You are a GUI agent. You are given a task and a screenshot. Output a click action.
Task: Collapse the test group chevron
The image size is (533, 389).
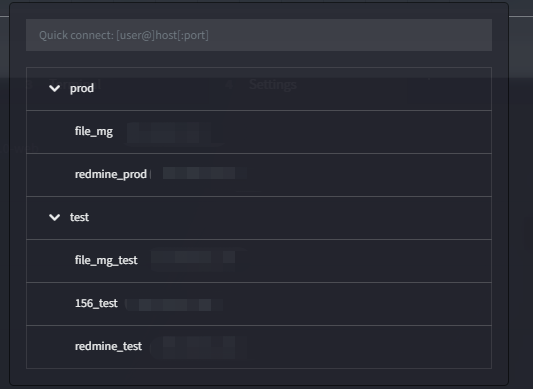coord(54,218)
